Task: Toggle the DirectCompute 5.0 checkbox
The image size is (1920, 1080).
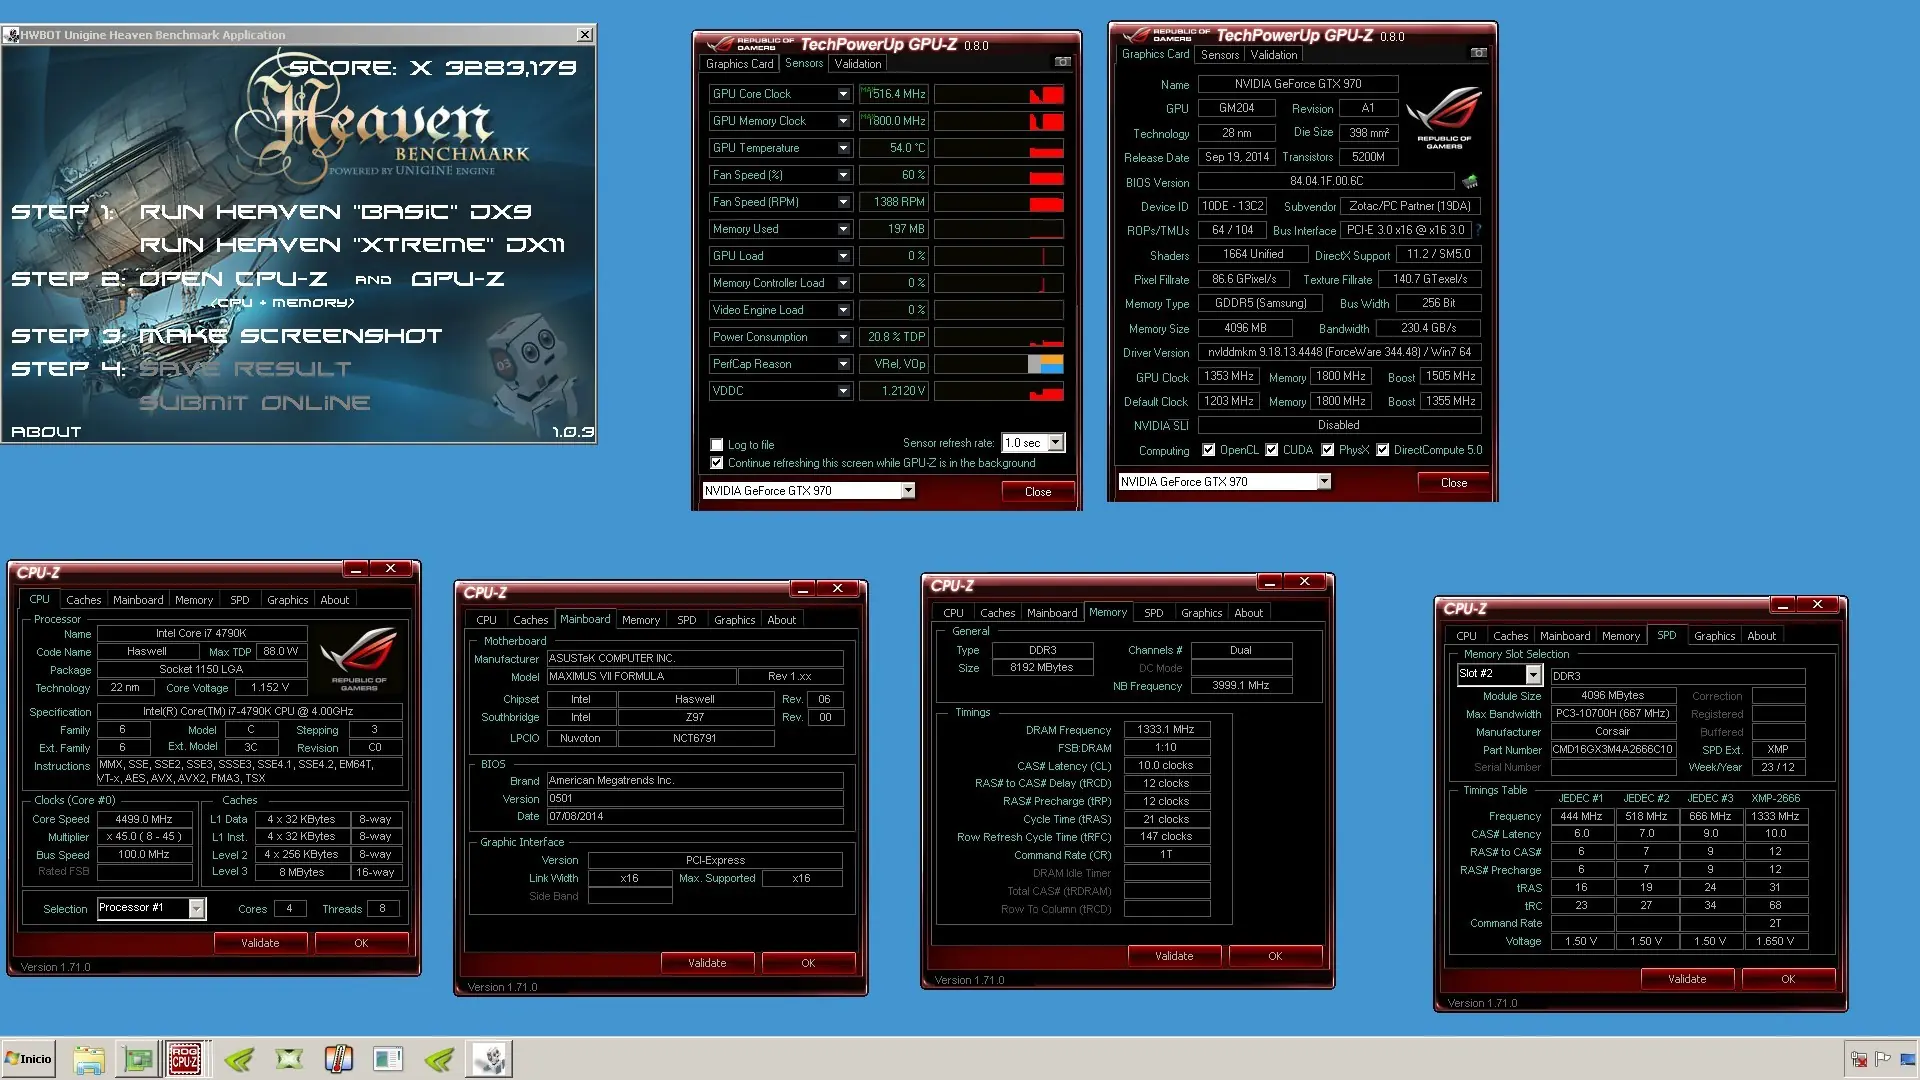Action: tap(1382, 450)
